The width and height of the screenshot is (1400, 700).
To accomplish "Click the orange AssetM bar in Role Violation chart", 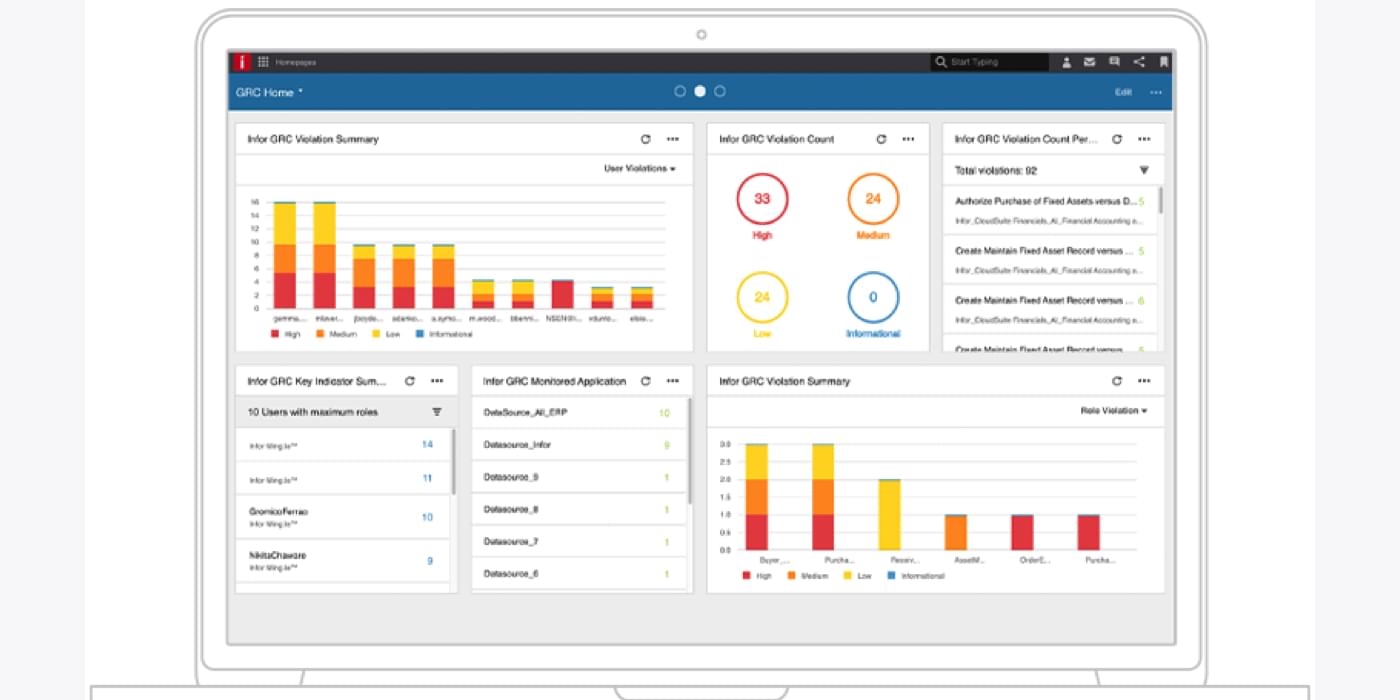I will (x=956, y=532).
